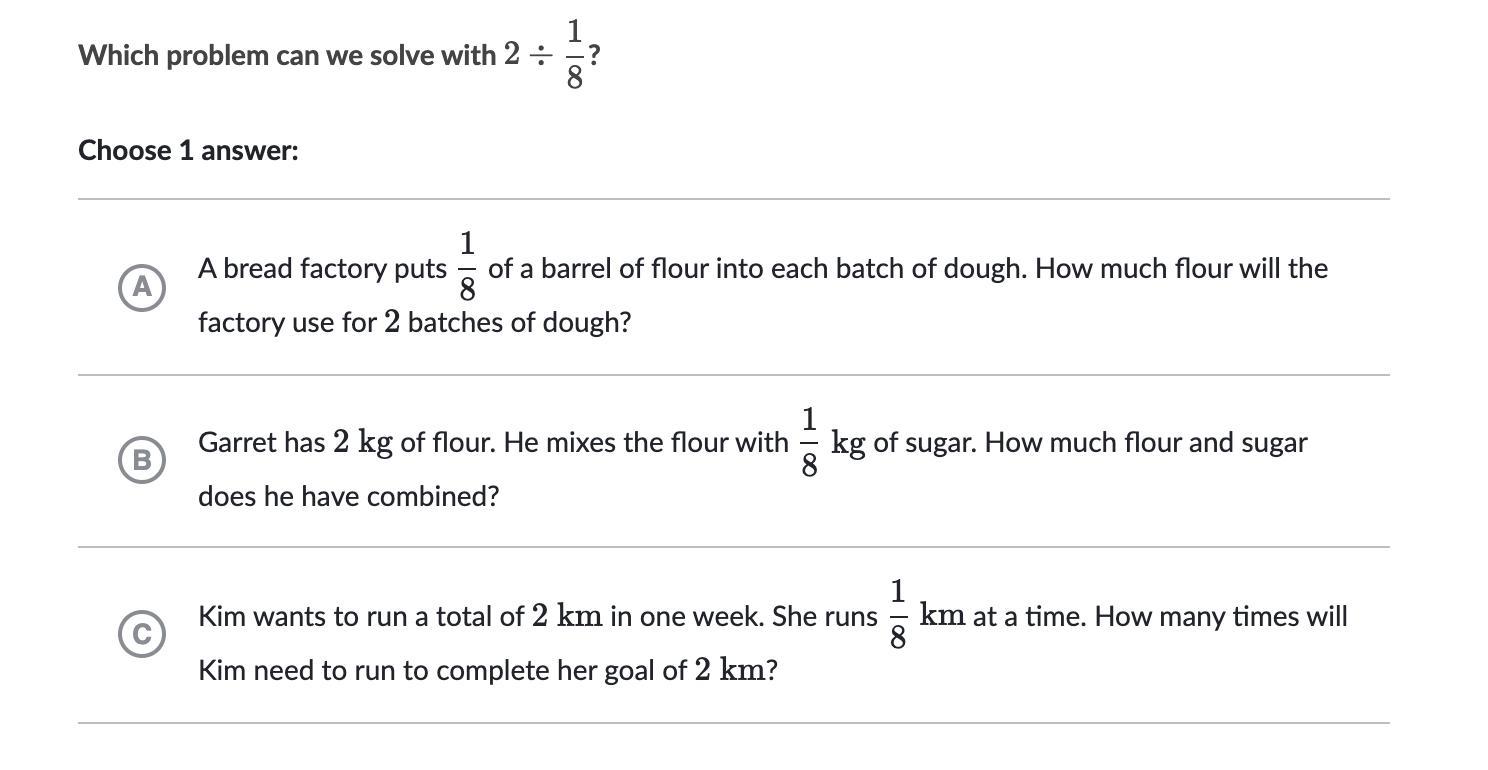The width and height of the screenshot is (1488, 770).
Task: Select answer choice B radio button
Action: point(142,460)
